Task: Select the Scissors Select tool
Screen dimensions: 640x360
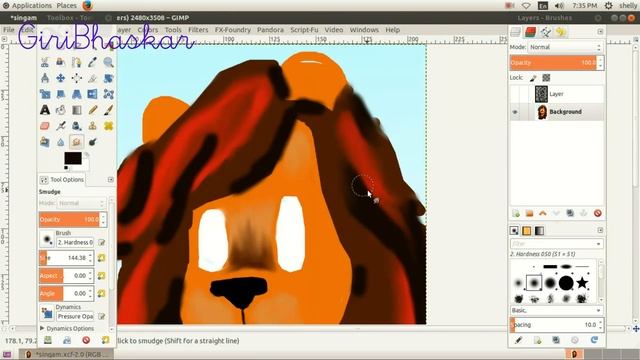Action: [x=45, y=62]
